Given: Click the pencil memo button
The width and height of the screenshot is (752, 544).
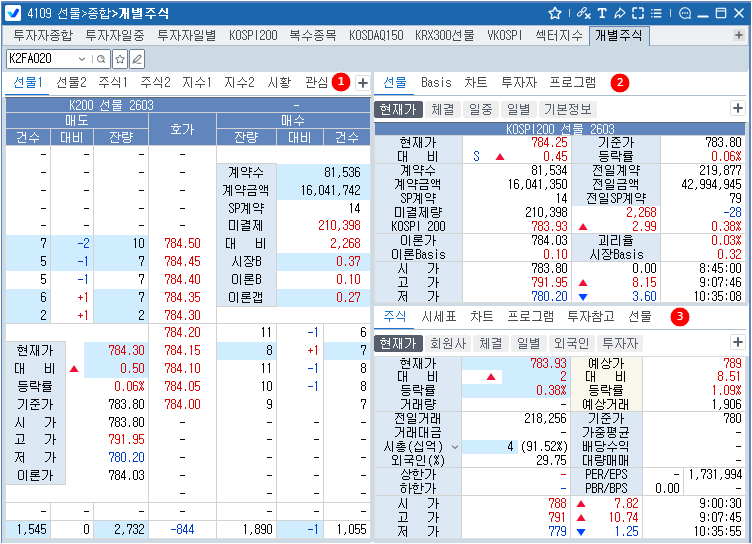Looking at the screenshot, I should tap(137, 59).
